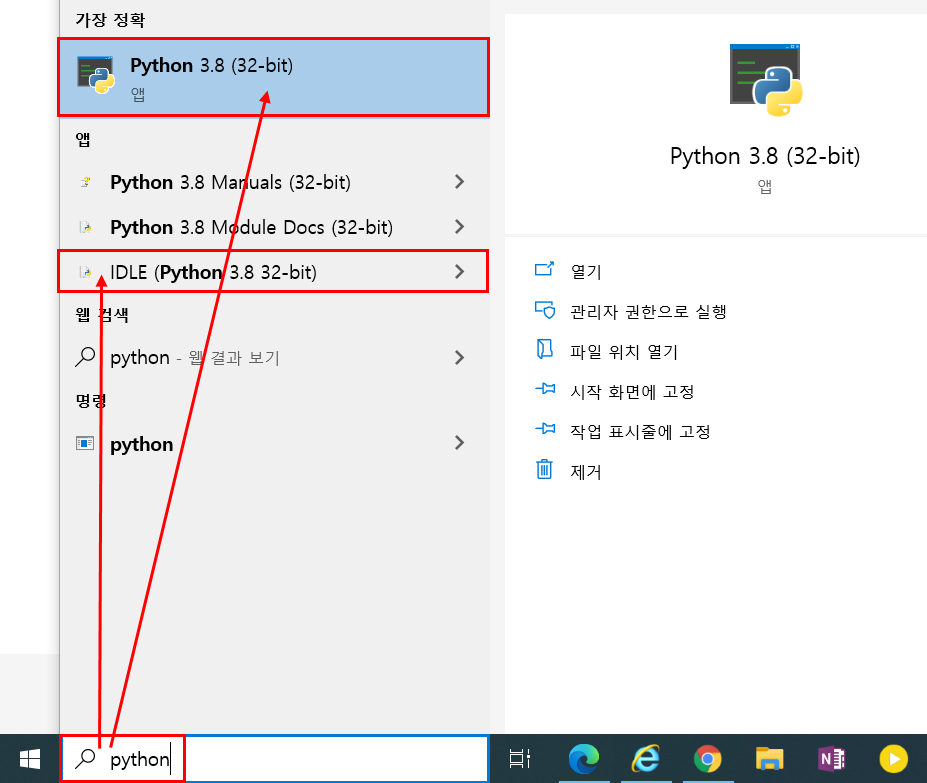
Task: Open Task View on the taskbar
Action: (x=520, y=759)
